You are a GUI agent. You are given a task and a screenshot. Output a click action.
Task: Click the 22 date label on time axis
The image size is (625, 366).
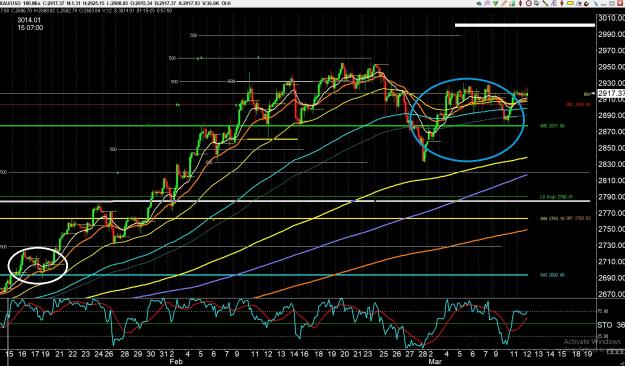click(x=73, y=354)
